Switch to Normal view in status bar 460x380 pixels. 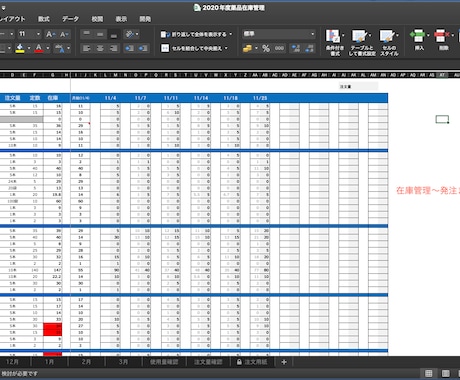coord(429,373)
